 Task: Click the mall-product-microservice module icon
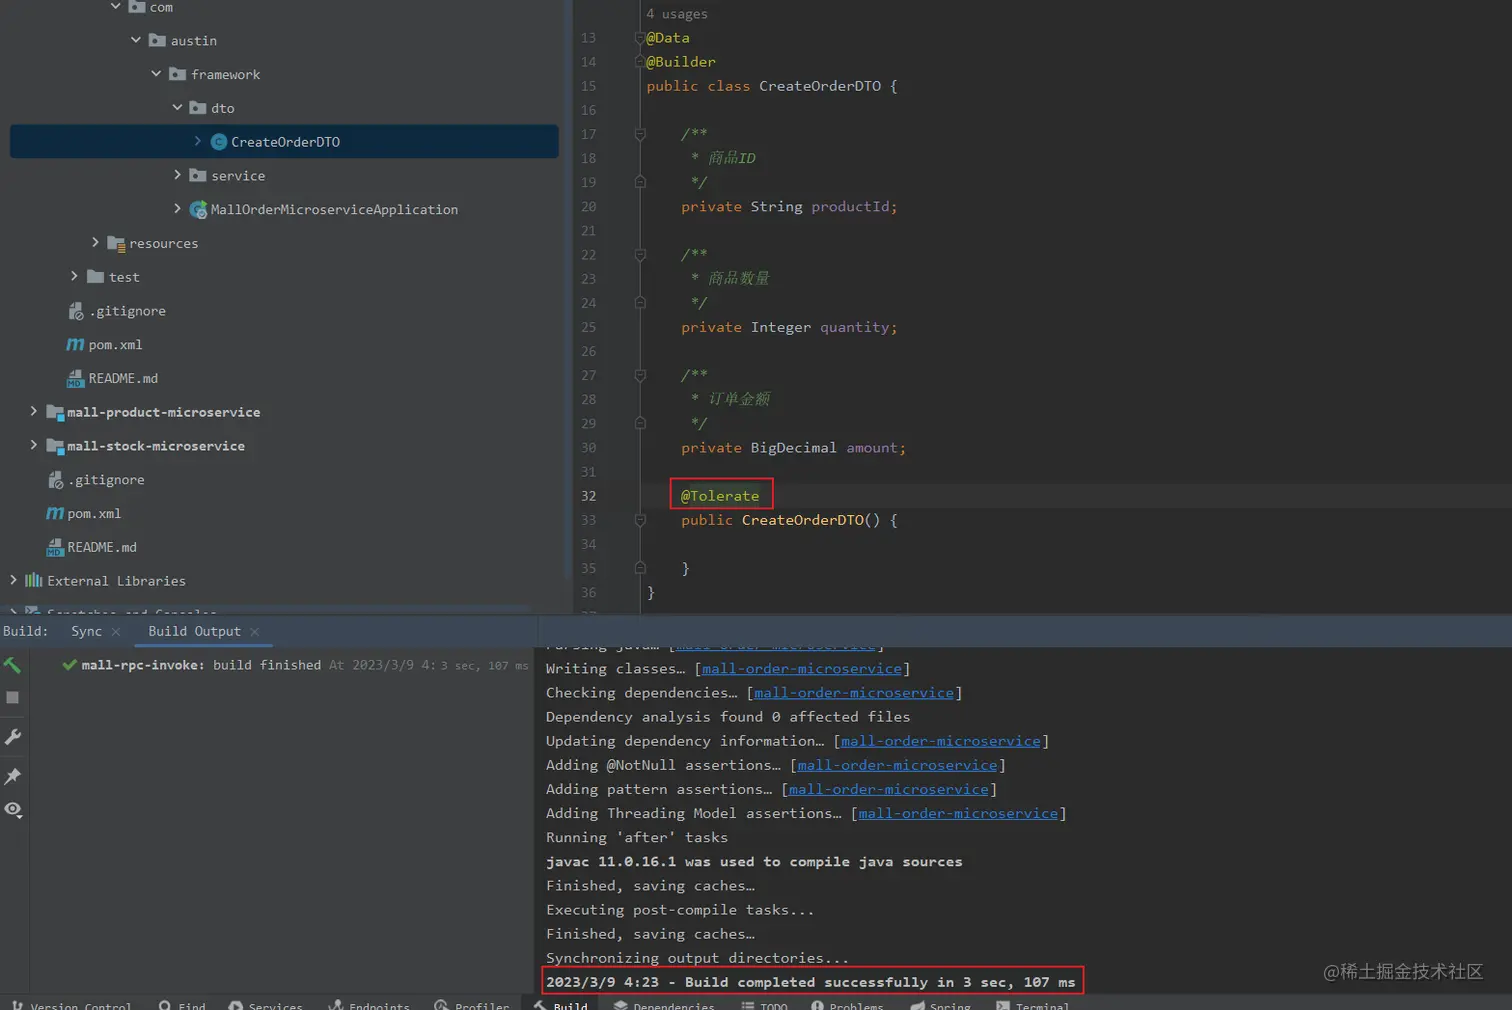55,413
